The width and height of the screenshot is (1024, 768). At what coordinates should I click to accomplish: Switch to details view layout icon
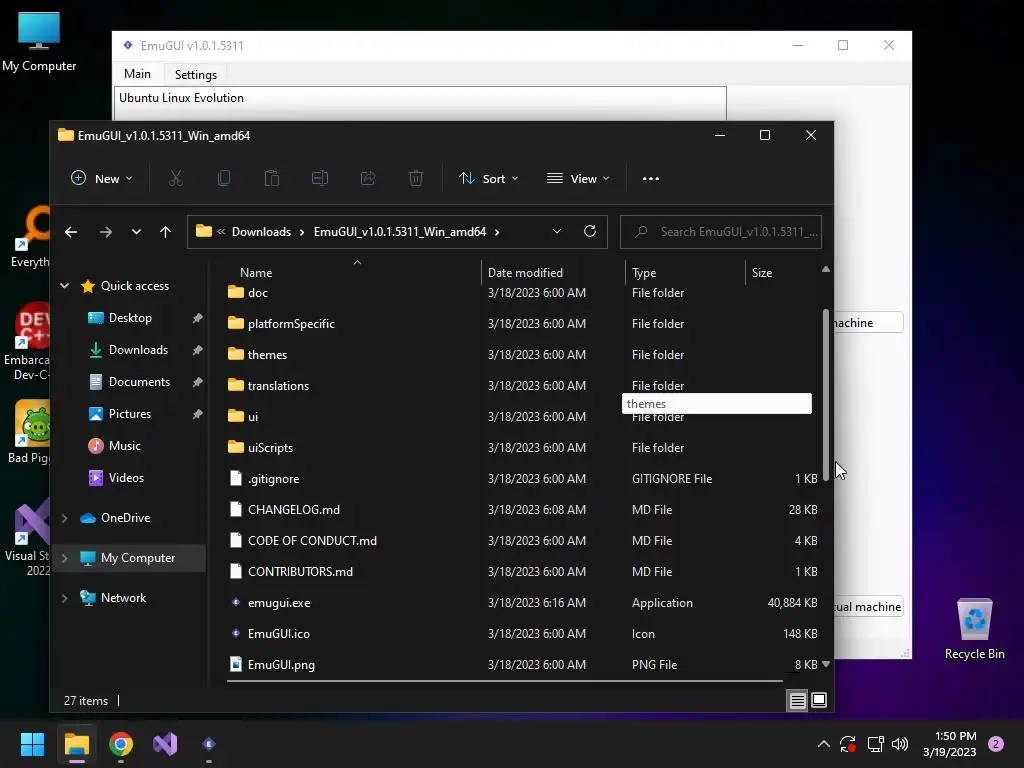click(797, 701)
